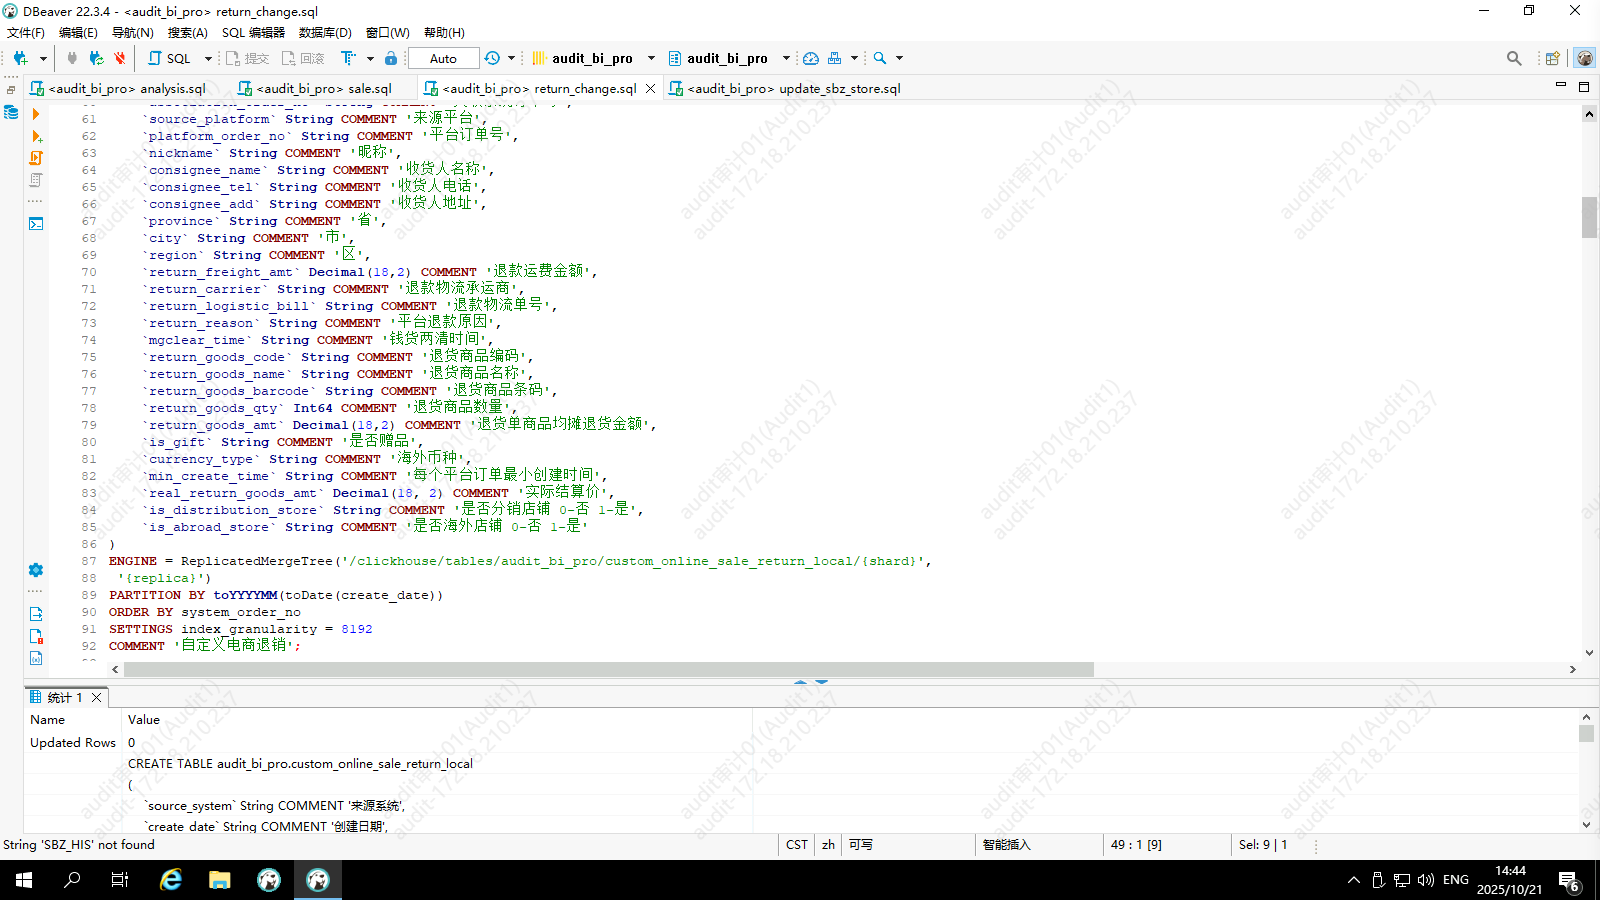Open the 数据库(D) menu

click(x=325, y=33)
